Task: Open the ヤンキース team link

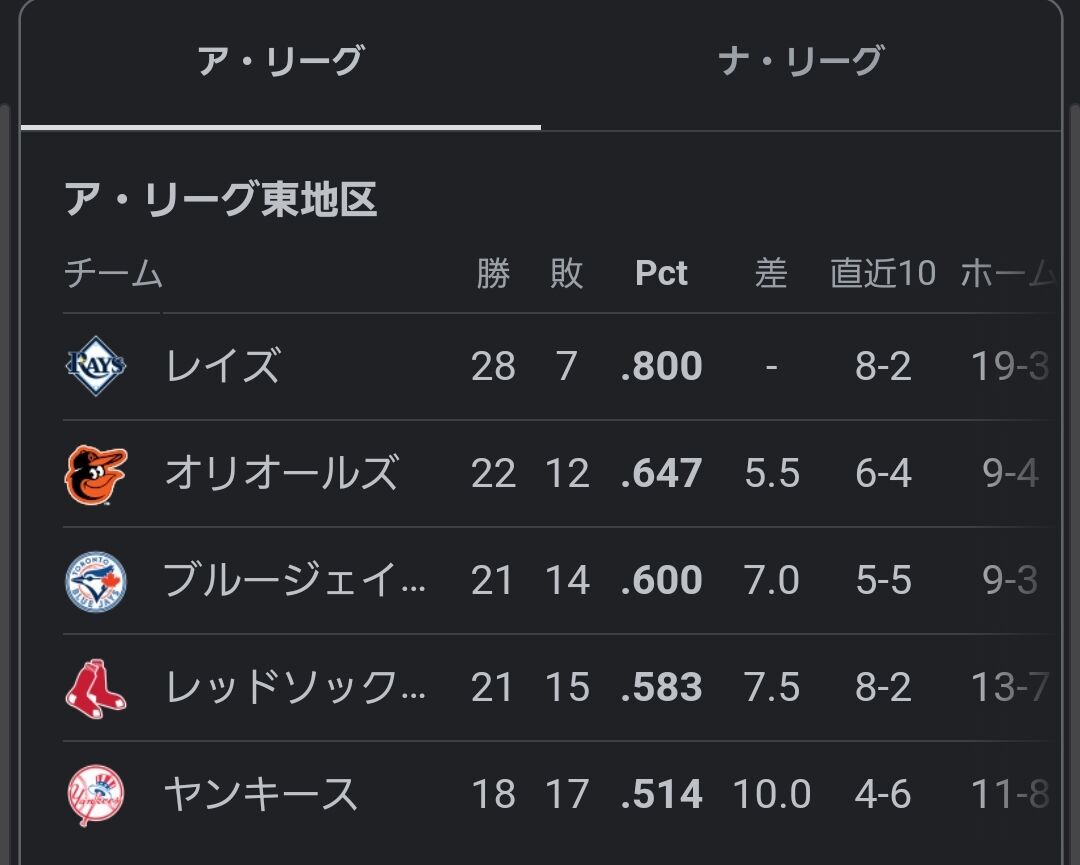Action: (260, 795)
